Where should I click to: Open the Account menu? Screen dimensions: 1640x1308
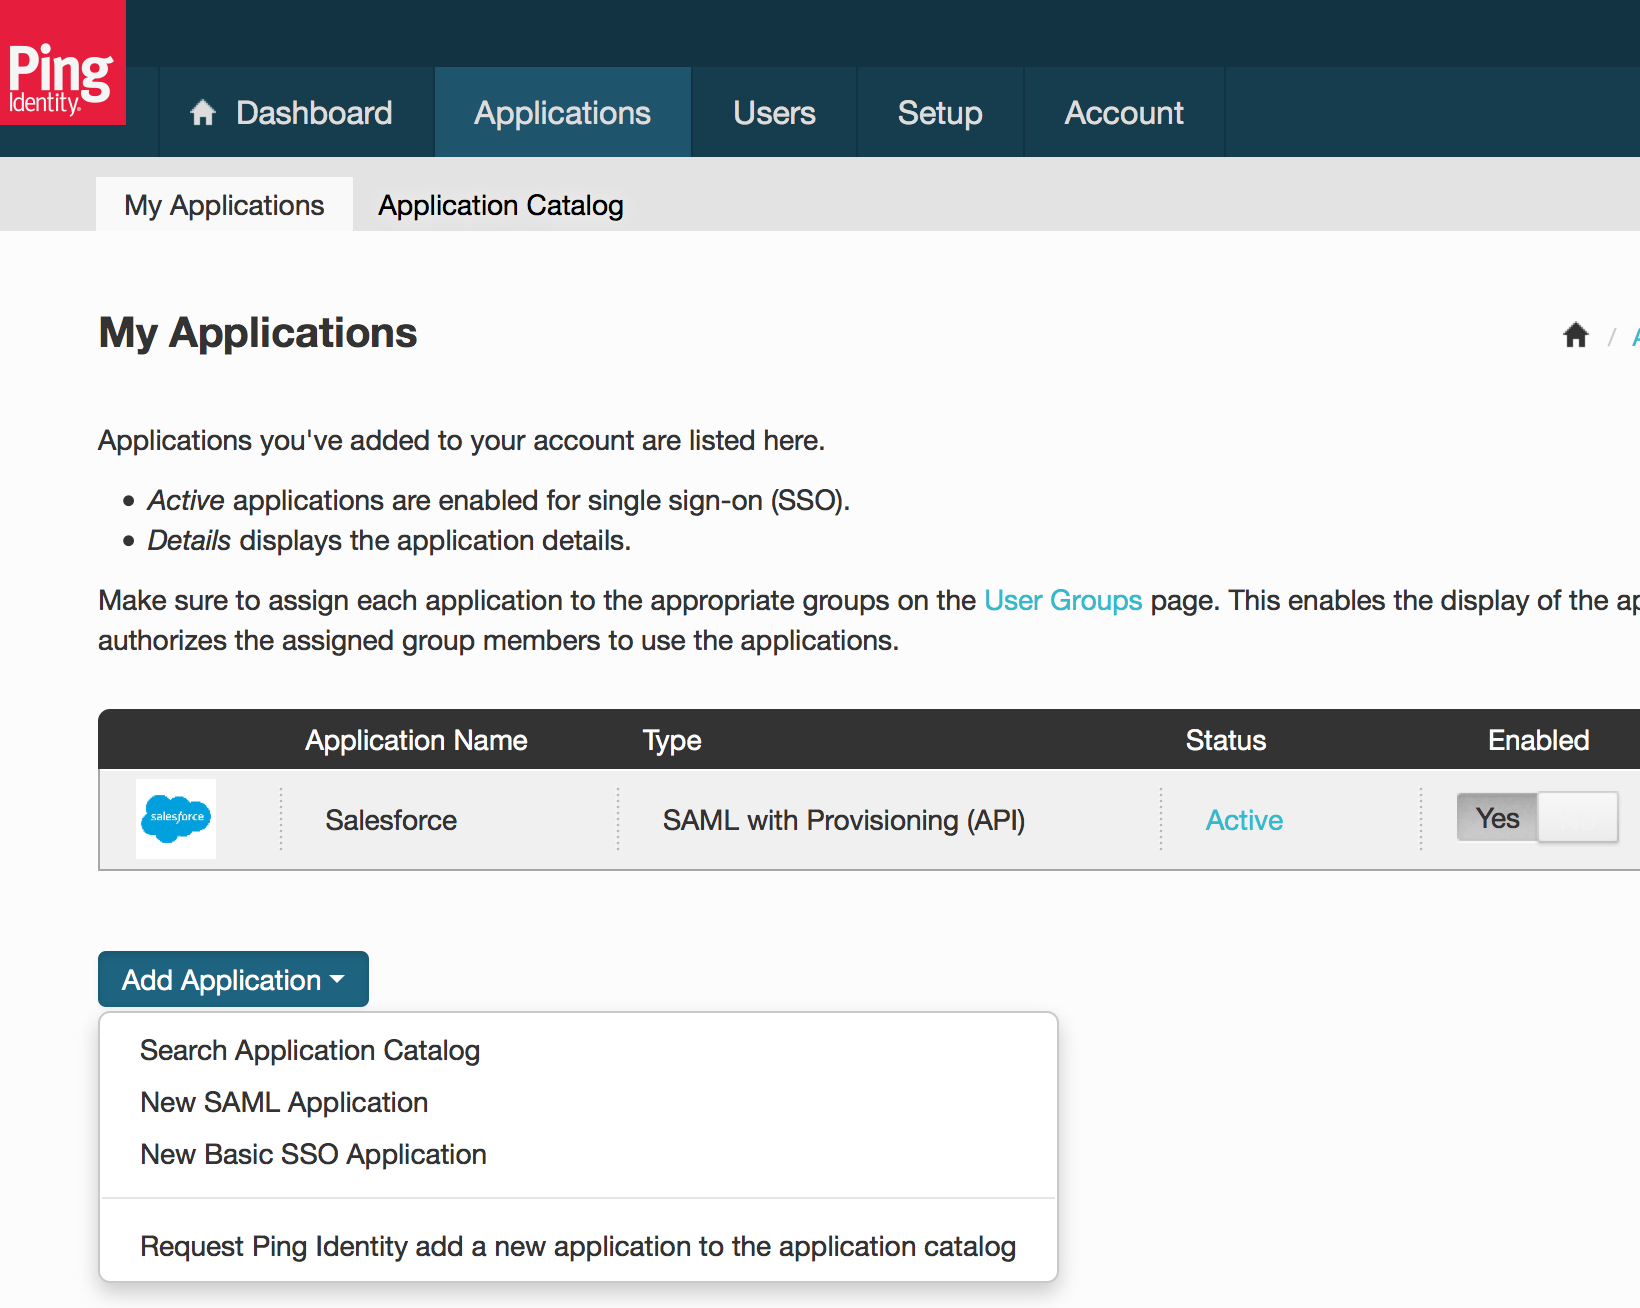click(1123, 112)
